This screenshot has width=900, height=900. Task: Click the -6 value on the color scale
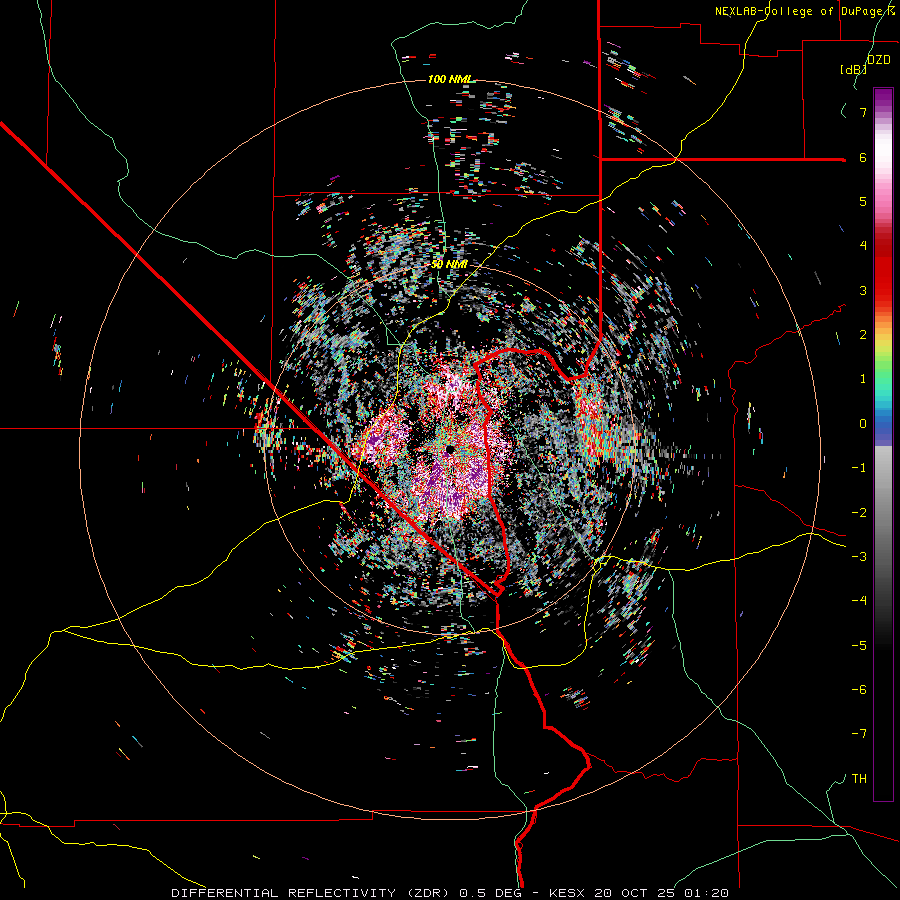pyautogui.click(x=859, y=690)
